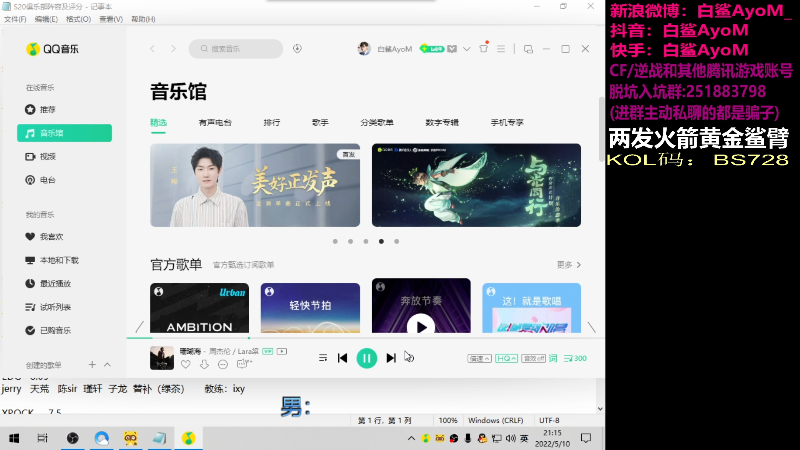The width and height of the screenshot is (800, 450).
Task: Seek using the song progress bar
Action: coord(365,338)
